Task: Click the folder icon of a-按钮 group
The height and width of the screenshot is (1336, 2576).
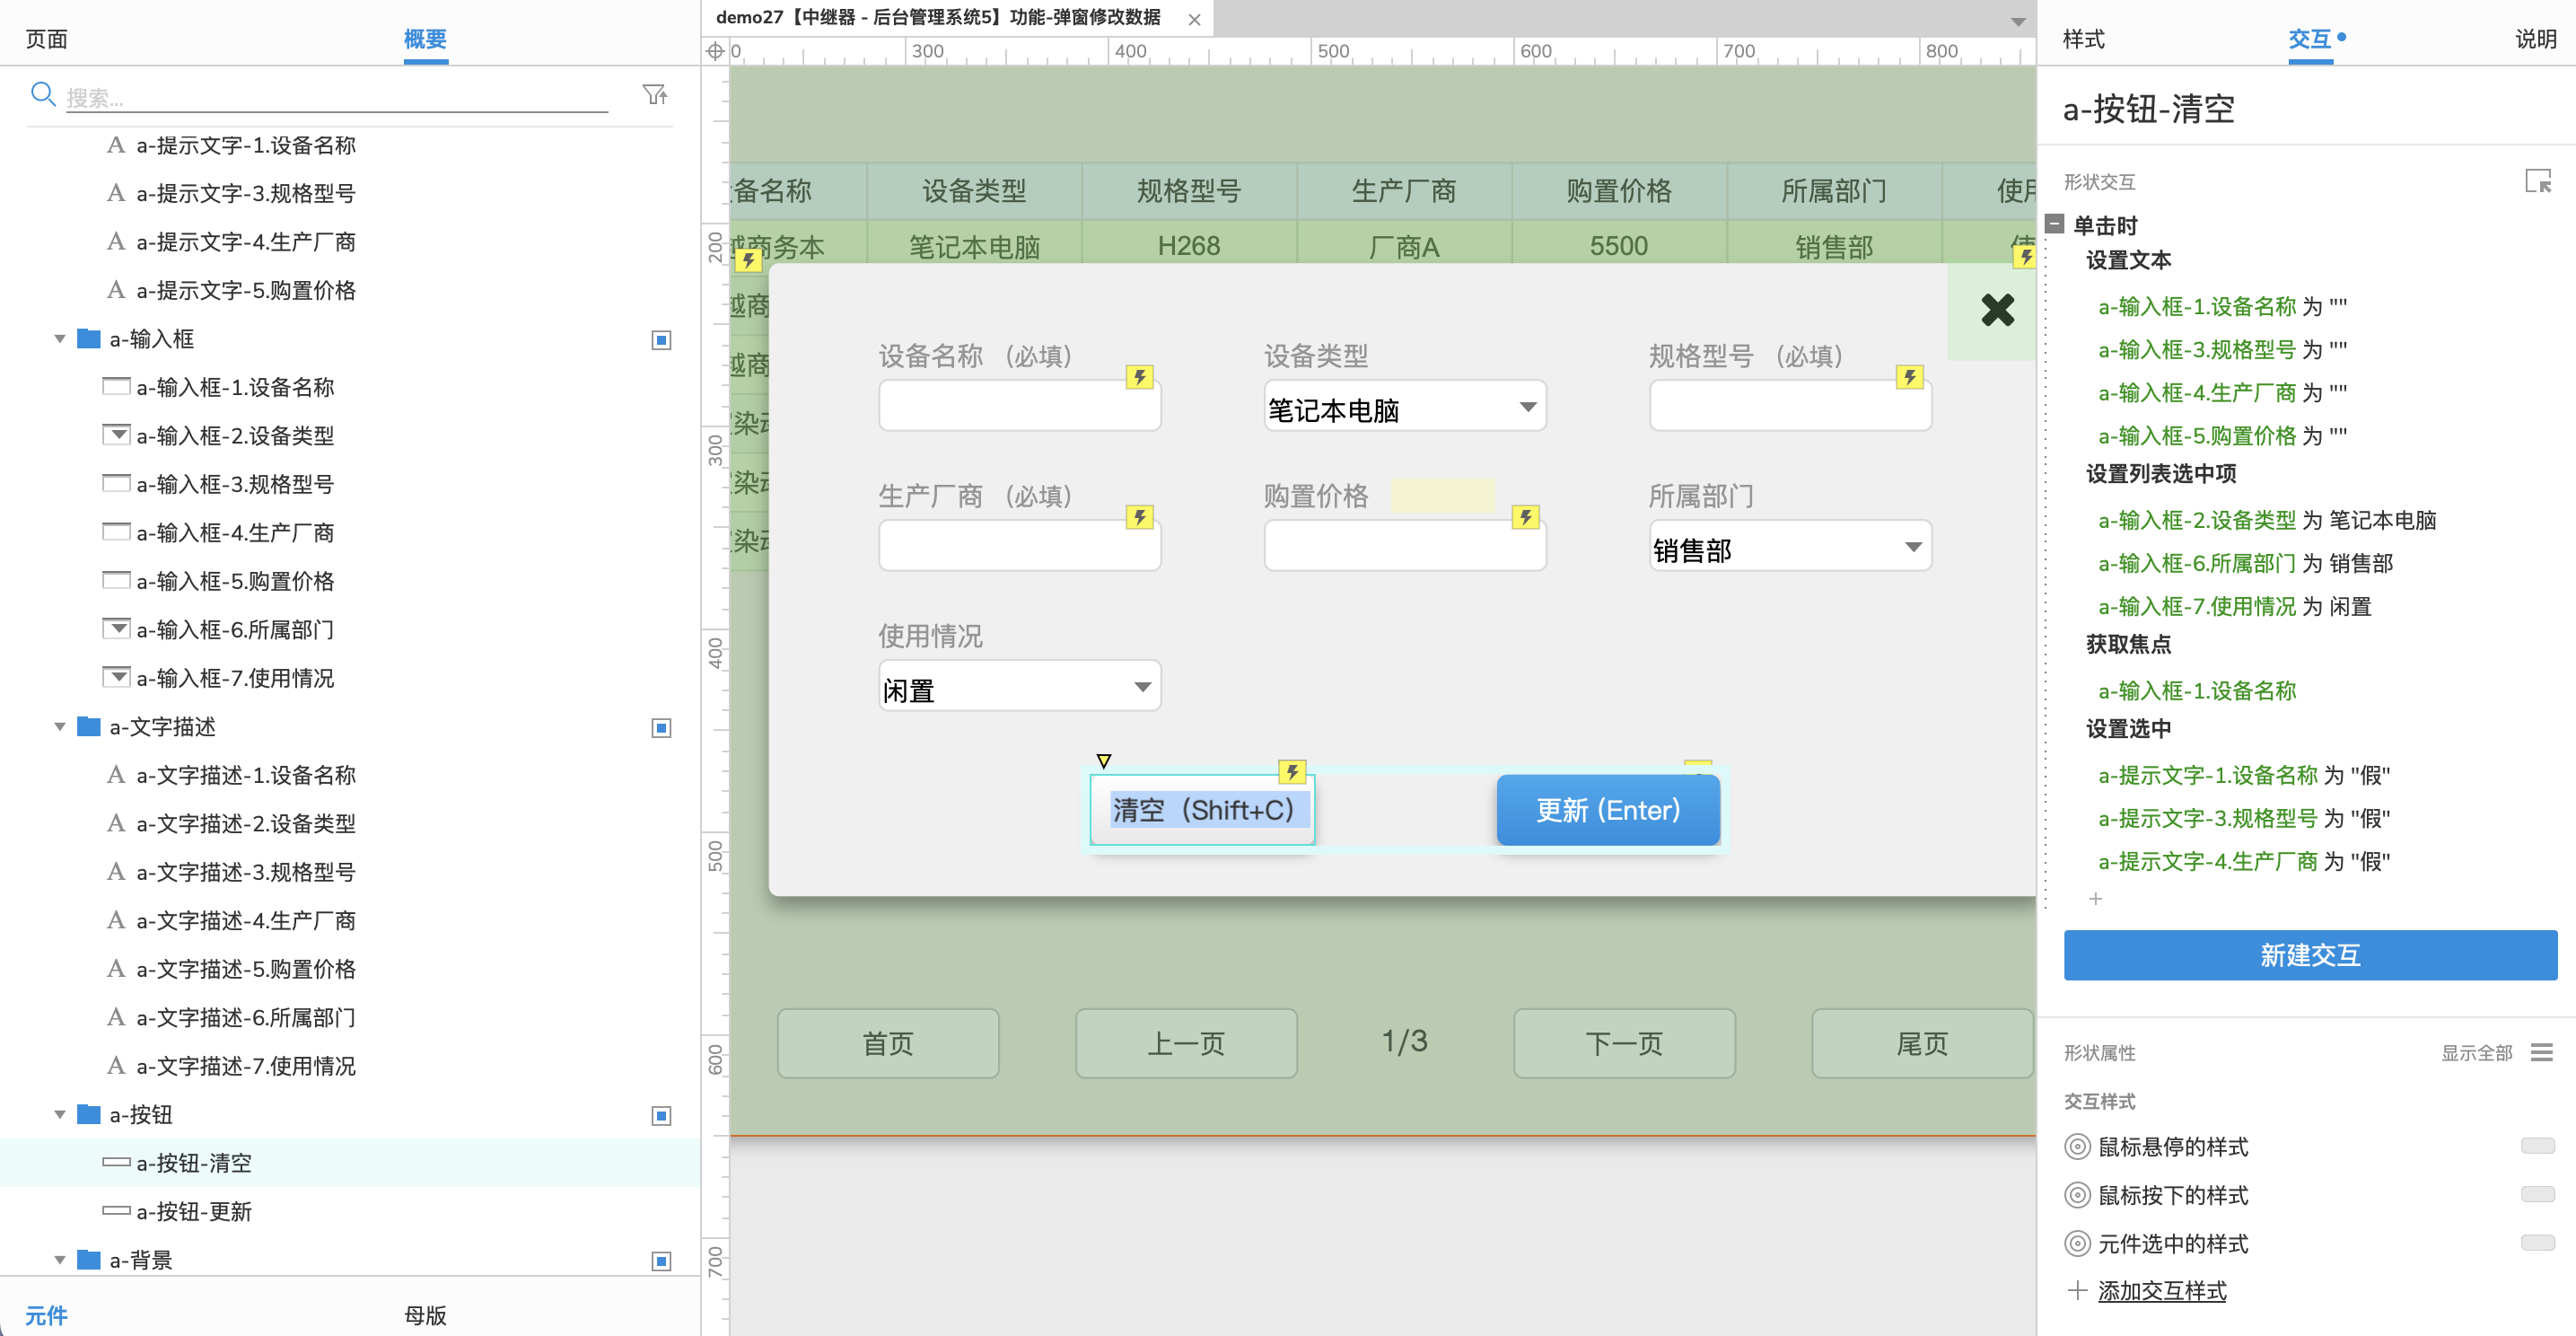Action: (x=89, y=1114)
